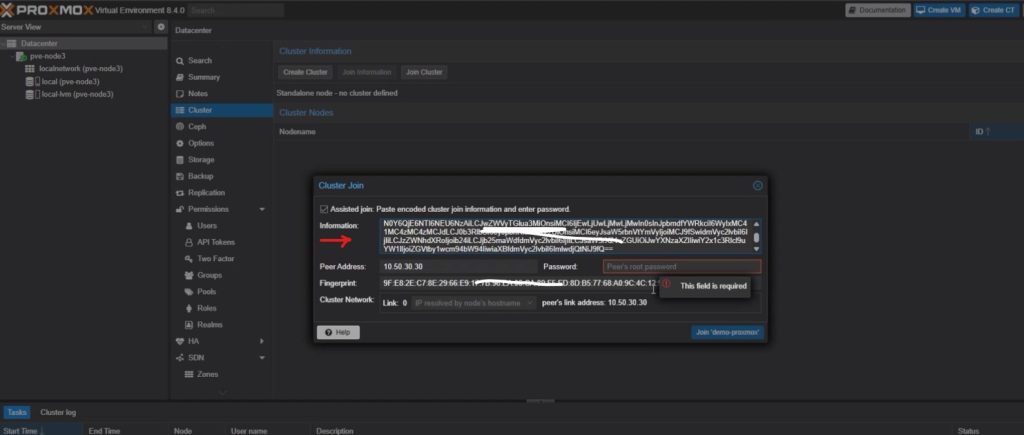Click the Nodename column header
Viewport: 1024px width, 435px height.
(297, 132)
